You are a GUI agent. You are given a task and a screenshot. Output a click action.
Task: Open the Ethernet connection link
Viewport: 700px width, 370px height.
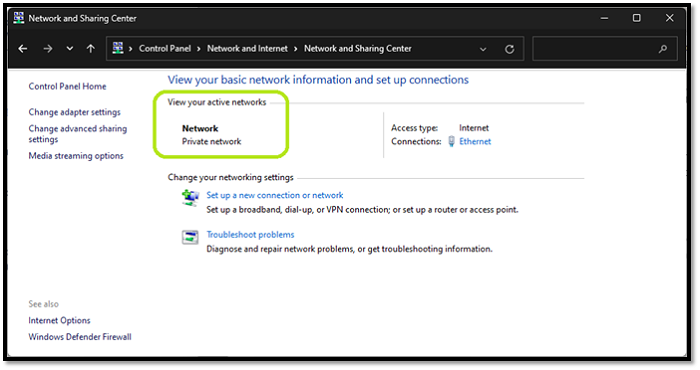[475, 141]
